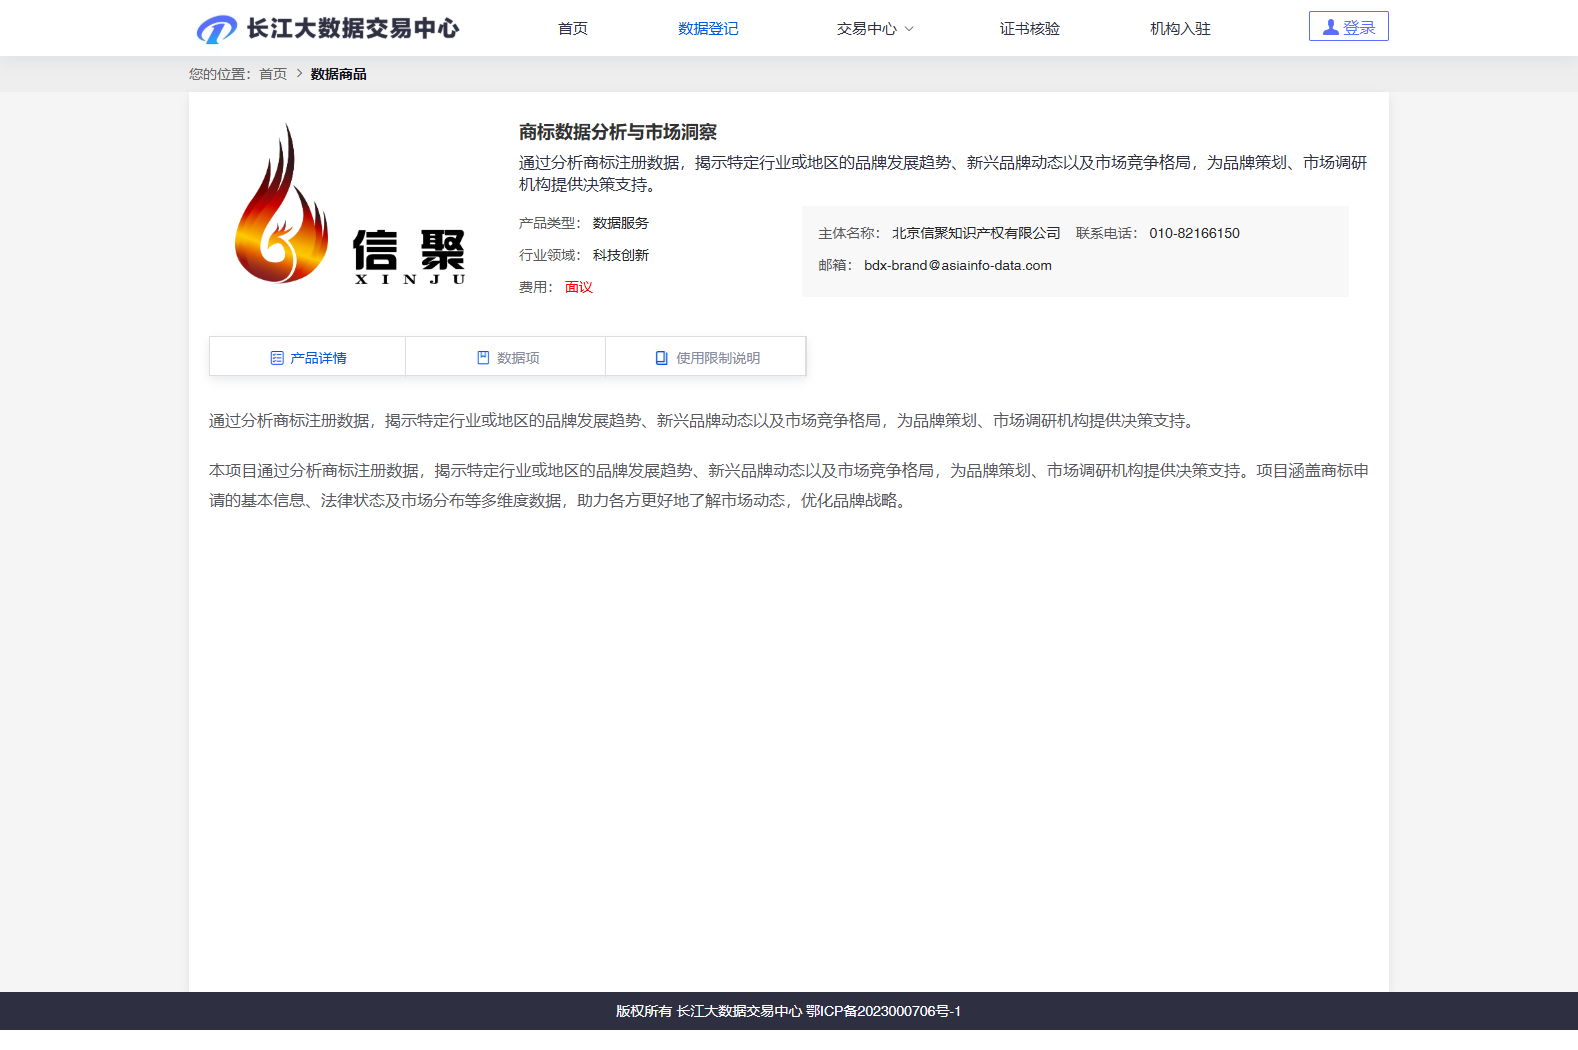Open the 交易中心 menu

click(x=867, y=29)
